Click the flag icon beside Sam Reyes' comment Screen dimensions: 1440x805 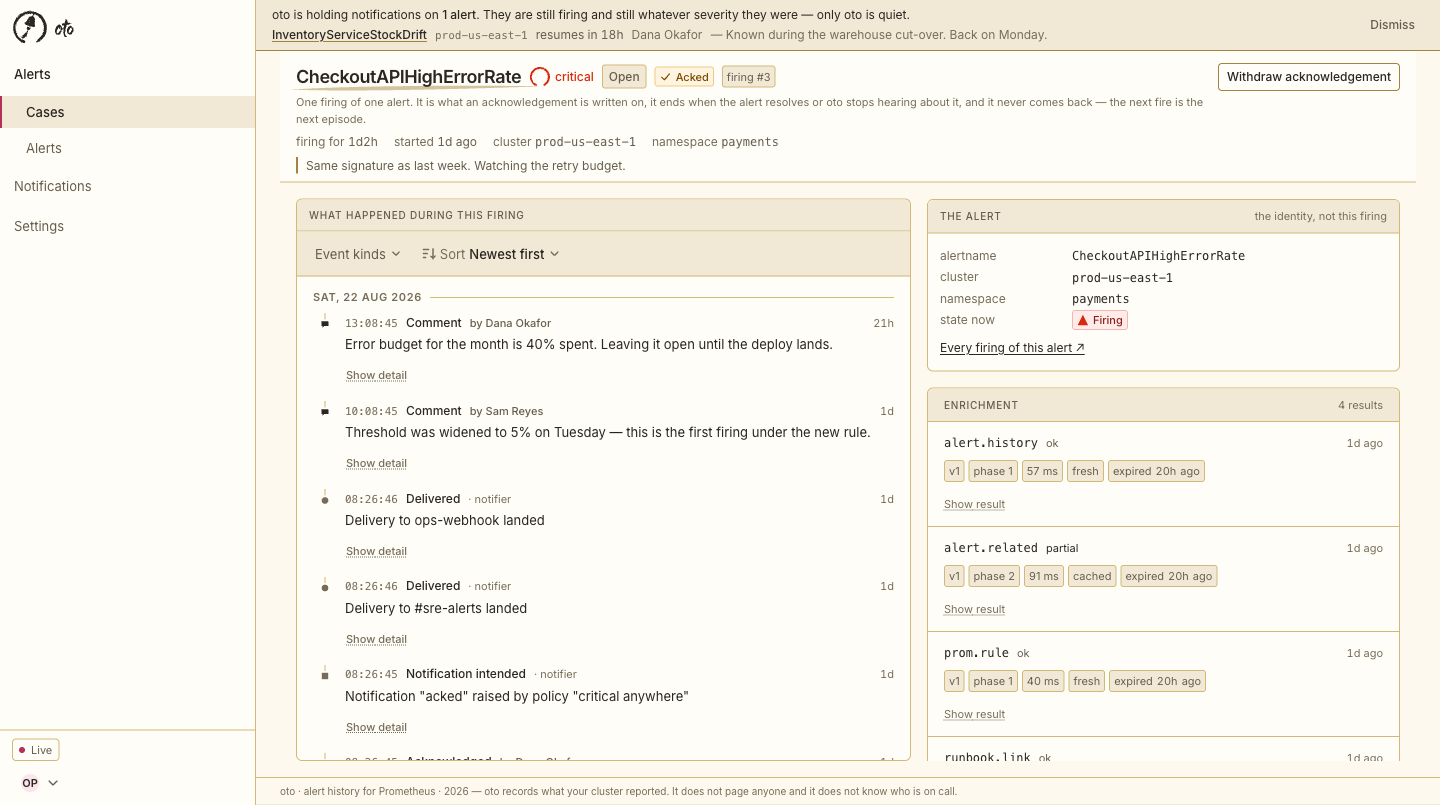325,411
